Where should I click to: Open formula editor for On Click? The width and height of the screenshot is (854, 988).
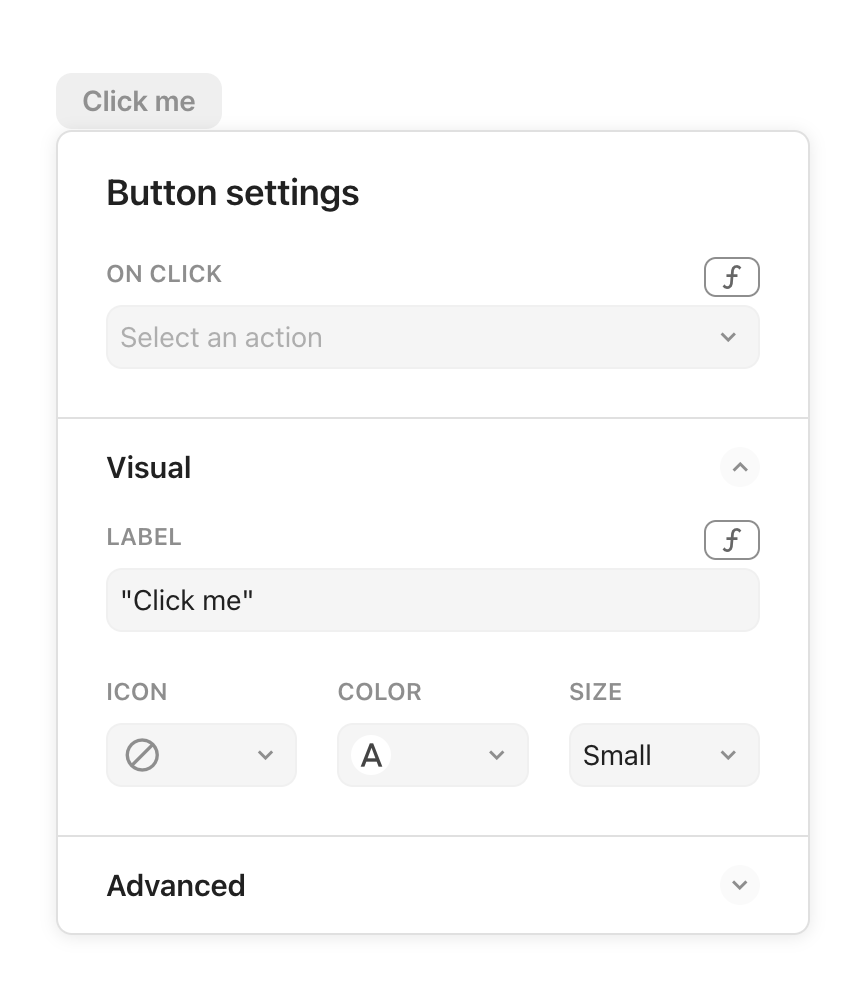point(731,277)
